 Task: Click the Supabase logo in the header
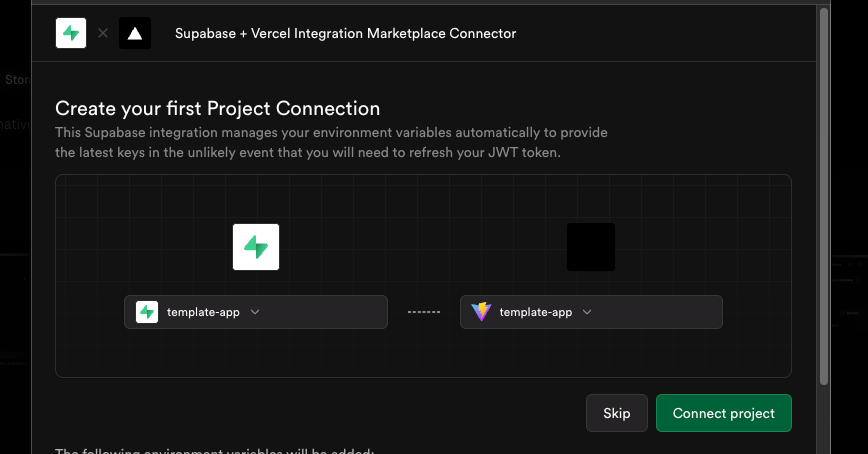click(71, 33)
